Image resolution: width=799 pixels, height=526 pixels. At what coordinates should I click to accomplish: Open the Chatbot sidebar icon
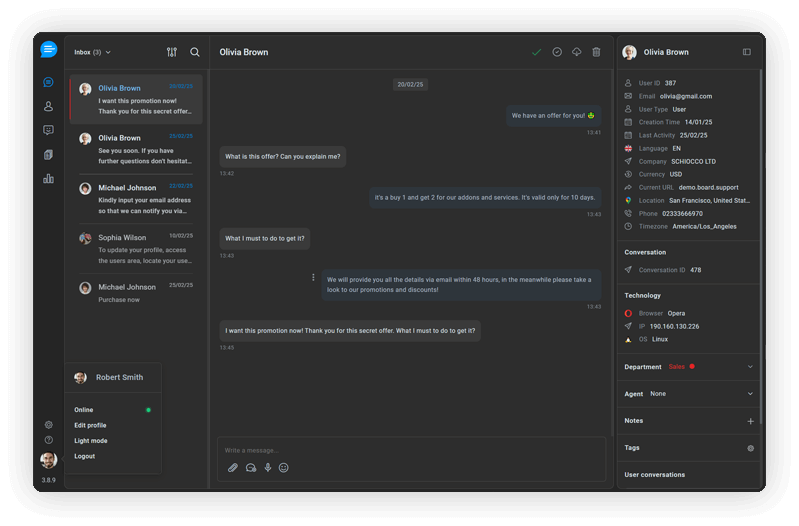(48, 130)
